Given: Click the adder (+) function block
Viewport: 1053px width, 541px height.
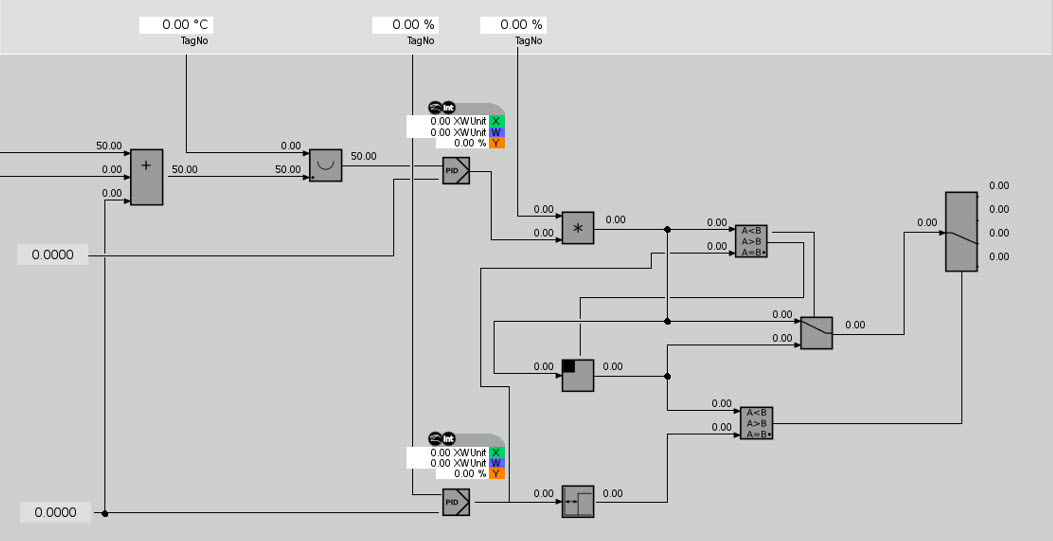Looking at the screenshot, I should (146, 177).
